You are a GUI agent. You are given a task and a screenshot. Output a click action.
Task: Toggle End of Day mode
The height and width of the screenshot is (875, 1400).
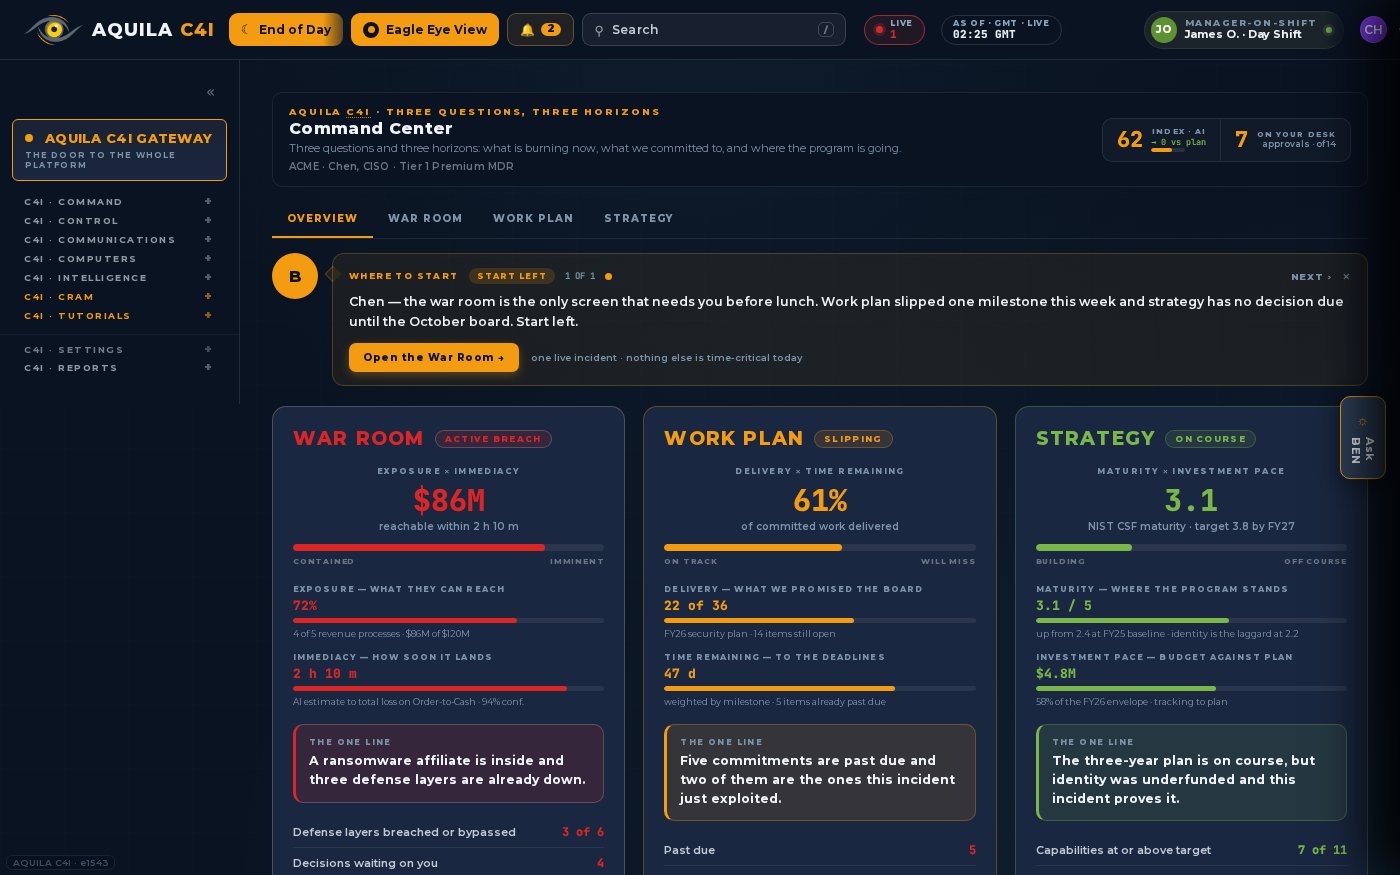[286, 30]
